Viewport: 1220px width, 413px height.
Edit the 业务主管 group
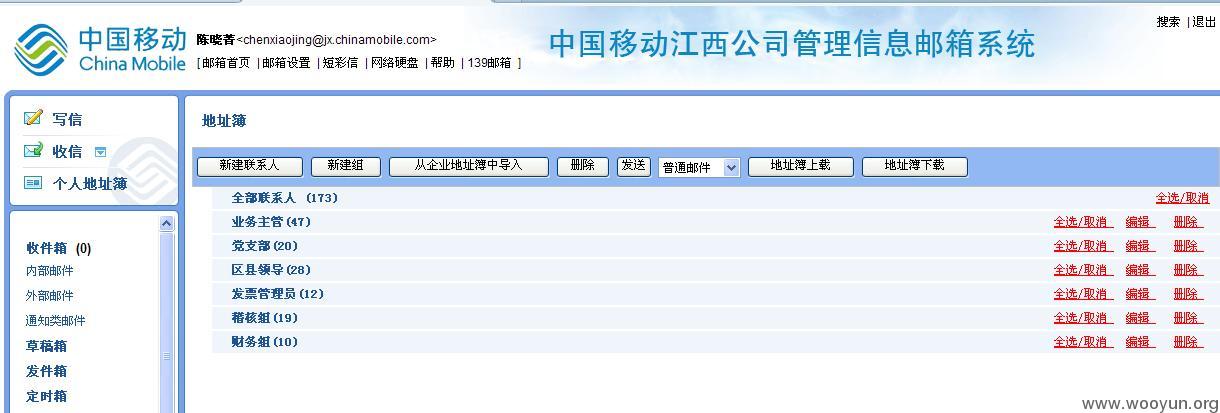pyautogui.click(x=1138, y=222)
